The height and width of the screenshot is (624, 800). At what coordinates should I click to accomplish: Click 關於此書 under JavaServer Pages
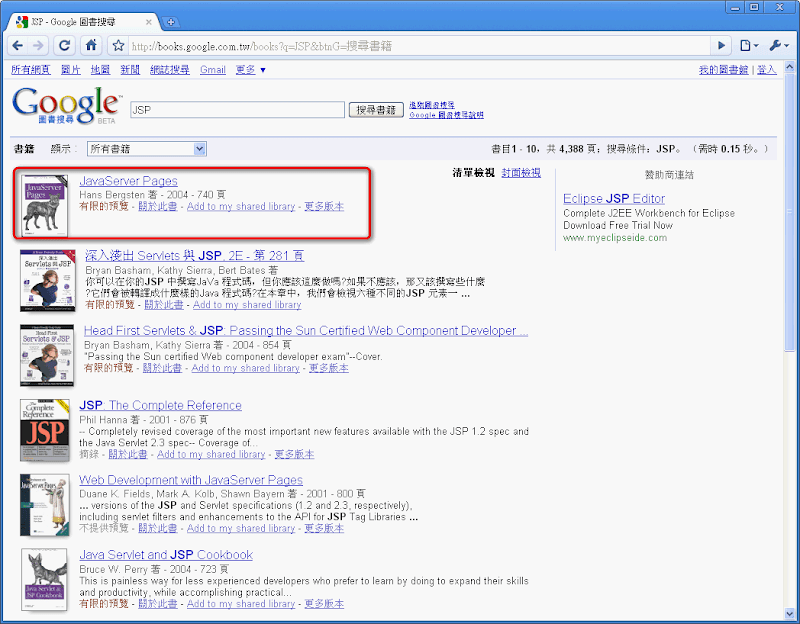[158, 207]
